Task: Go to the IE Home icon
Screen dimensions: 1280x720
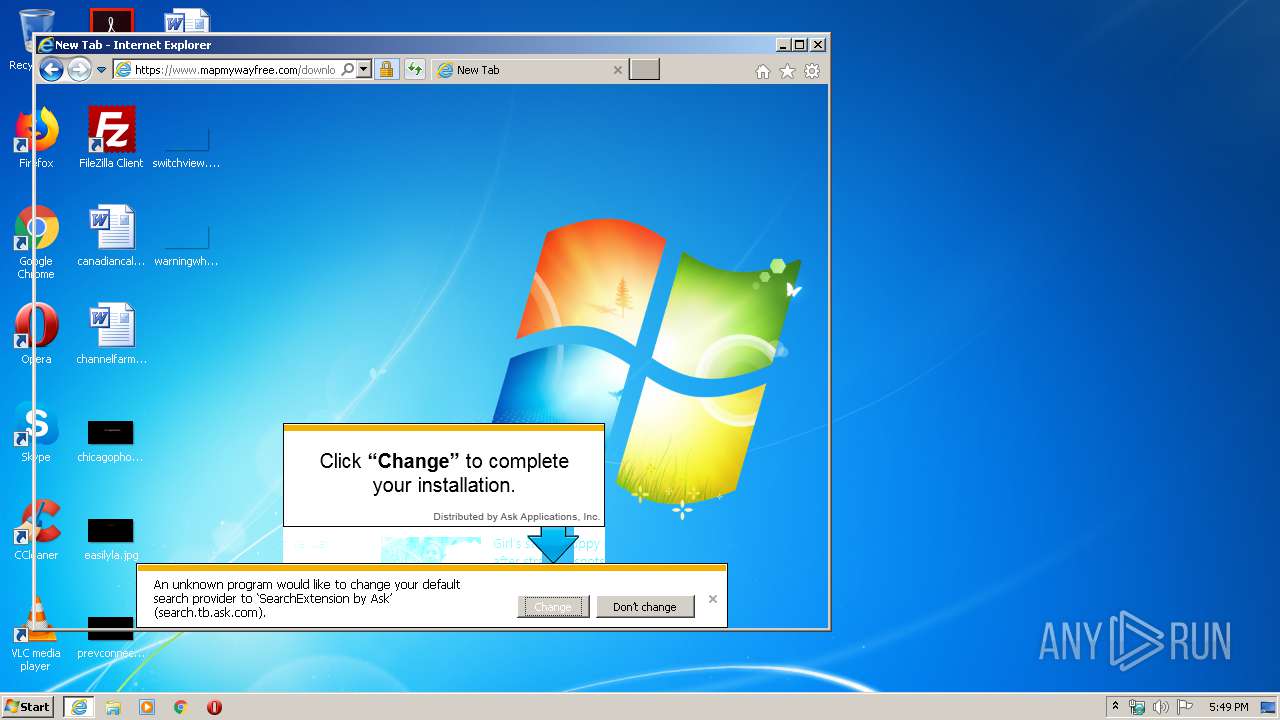Action: point(763,71)
